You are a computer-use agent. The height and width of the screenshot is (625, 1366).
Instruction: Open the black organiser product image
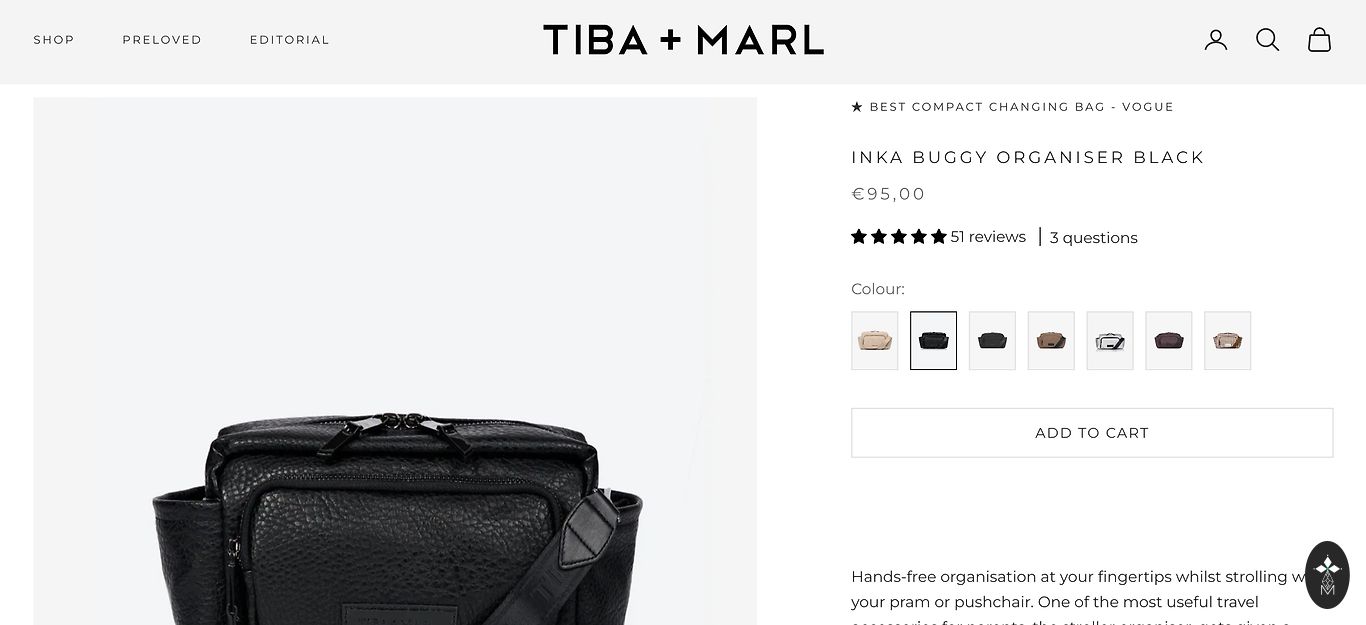(x=395, y=361)
